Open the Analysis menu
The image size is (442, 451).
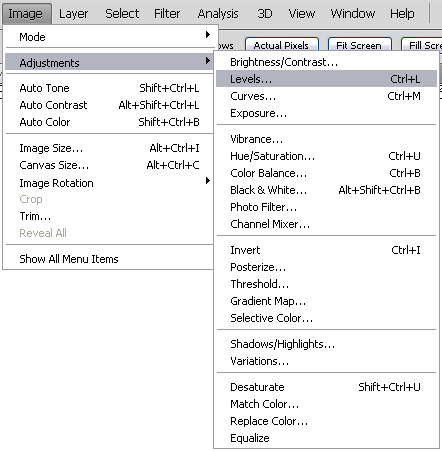point(218,14)
